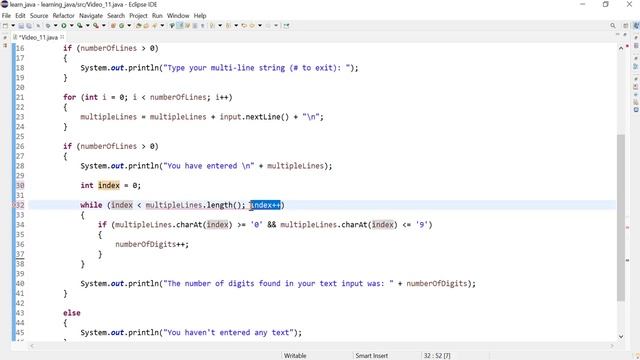The height and width of the screenshot is (360, 640).
Task: Toggle Show Whitespace Characters icon
Action: [x=202, y=25]
